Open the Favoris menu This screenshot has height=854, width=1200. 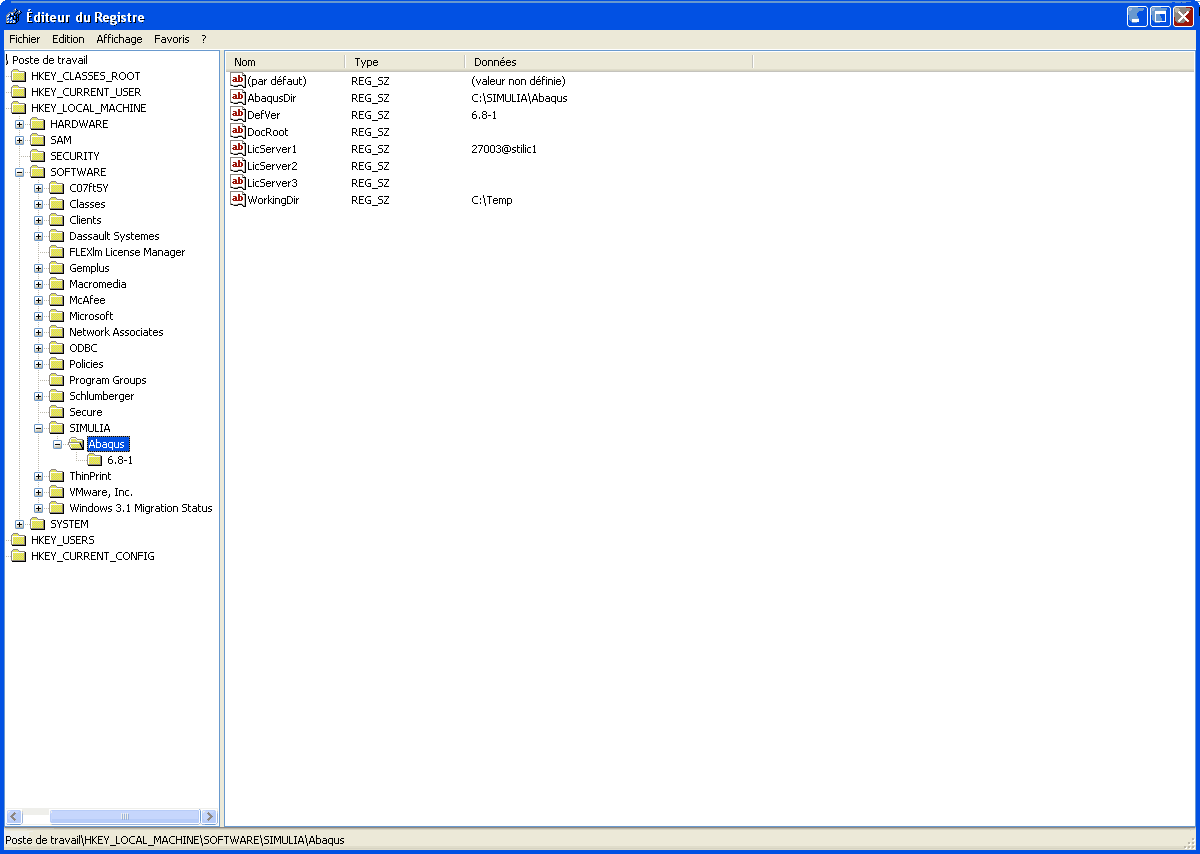point(171,39)
